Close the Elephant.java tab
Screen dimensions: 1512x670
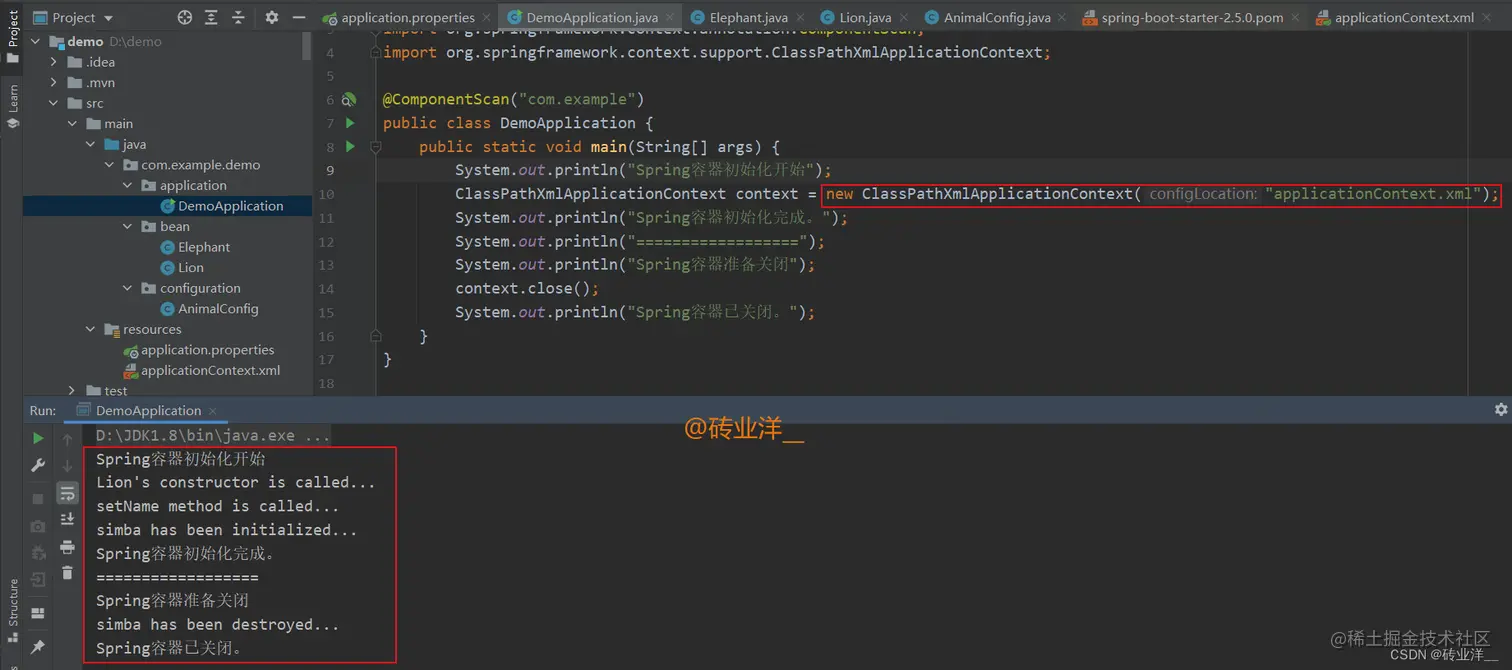tap(799, 18)
